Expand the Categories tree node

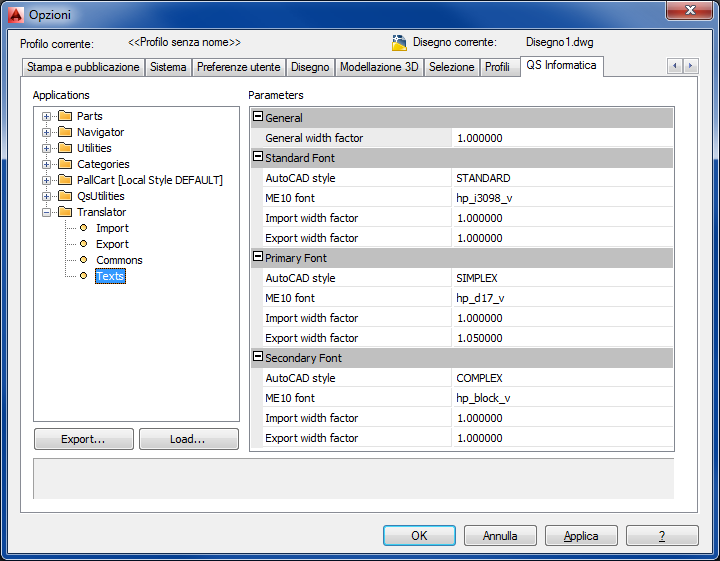46,164
